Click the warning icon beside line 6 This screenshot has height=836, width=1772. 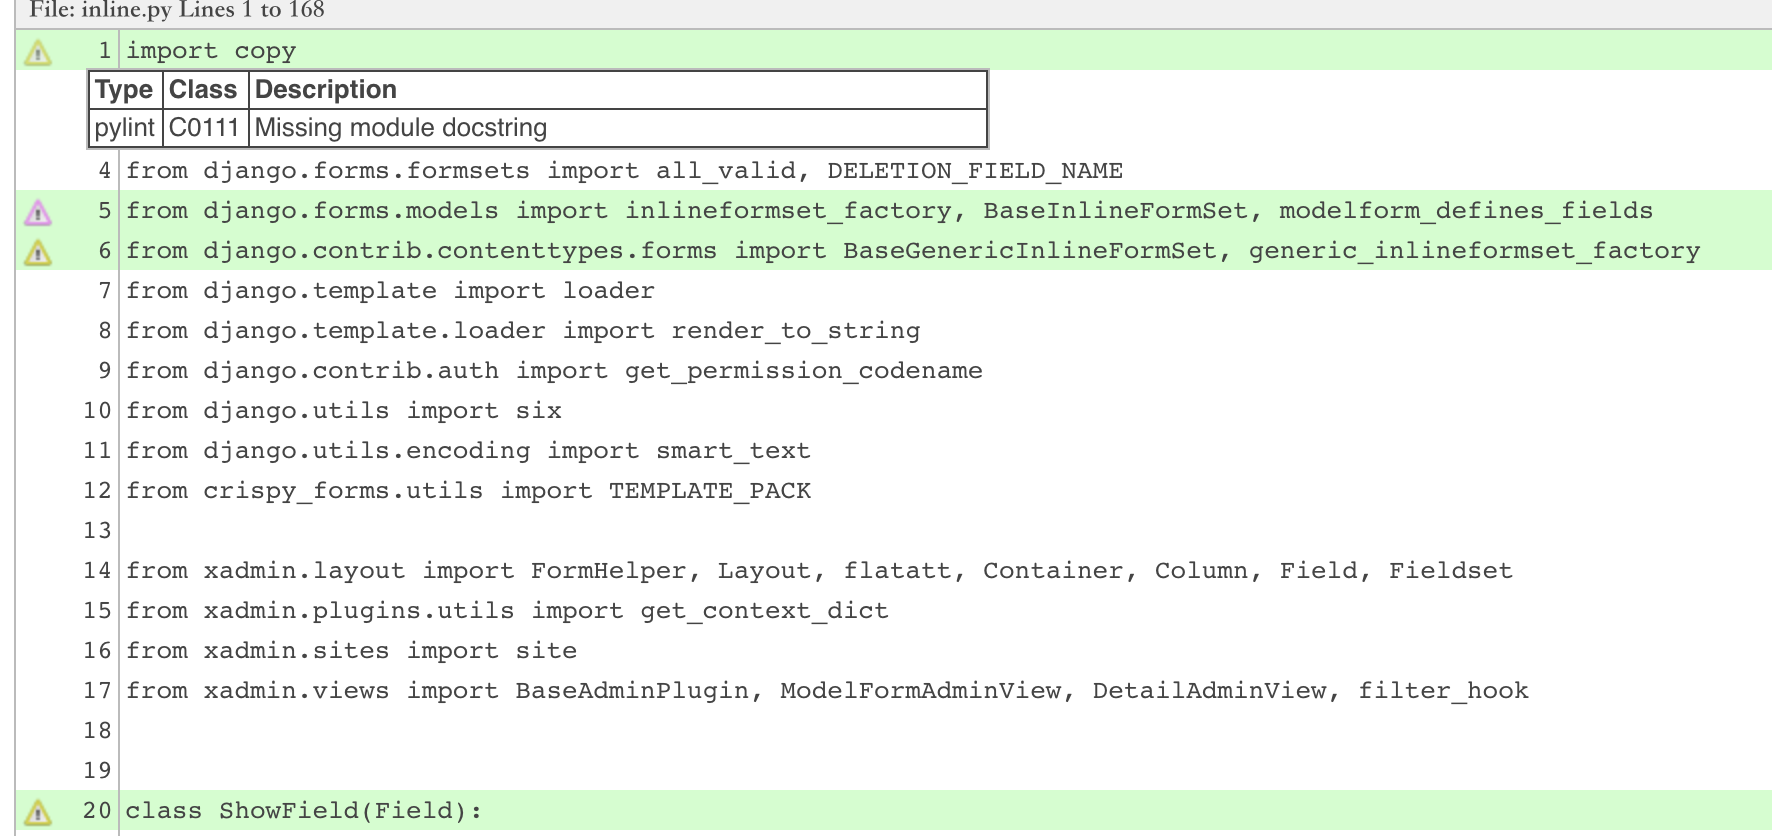(38, 252)
